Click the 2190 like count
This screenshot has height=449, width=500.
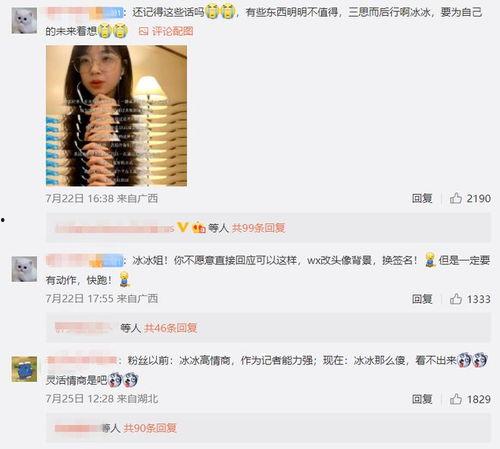coord(479,198)
